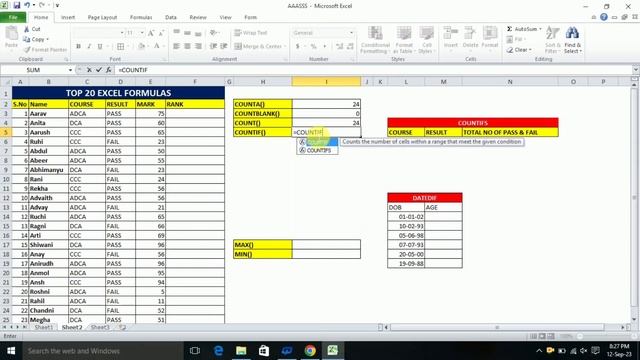Click the Decrease Indent icon

(x=213, y=47)
